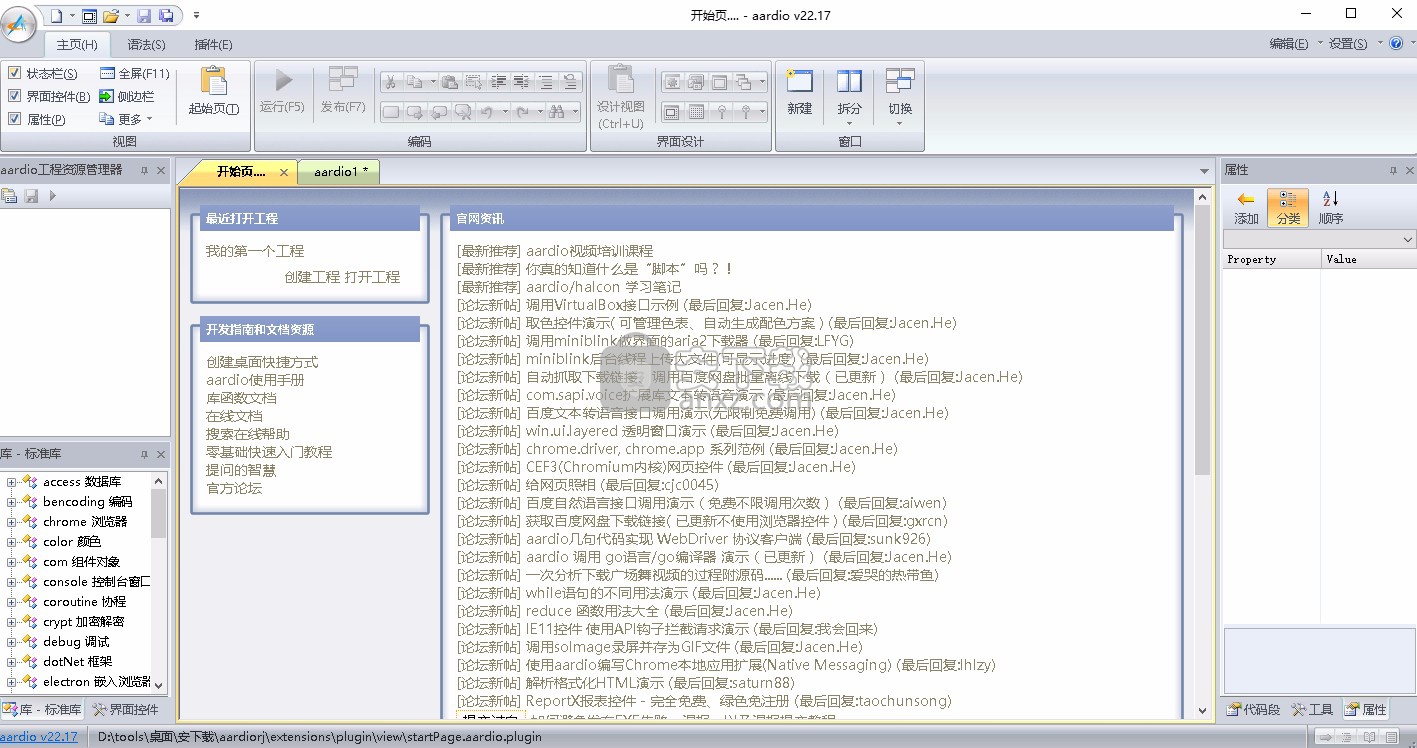Open the 设置(S) dropdown menu
The width and height of the screenshot is (1417, 748).
click(x=1354, y=43)
